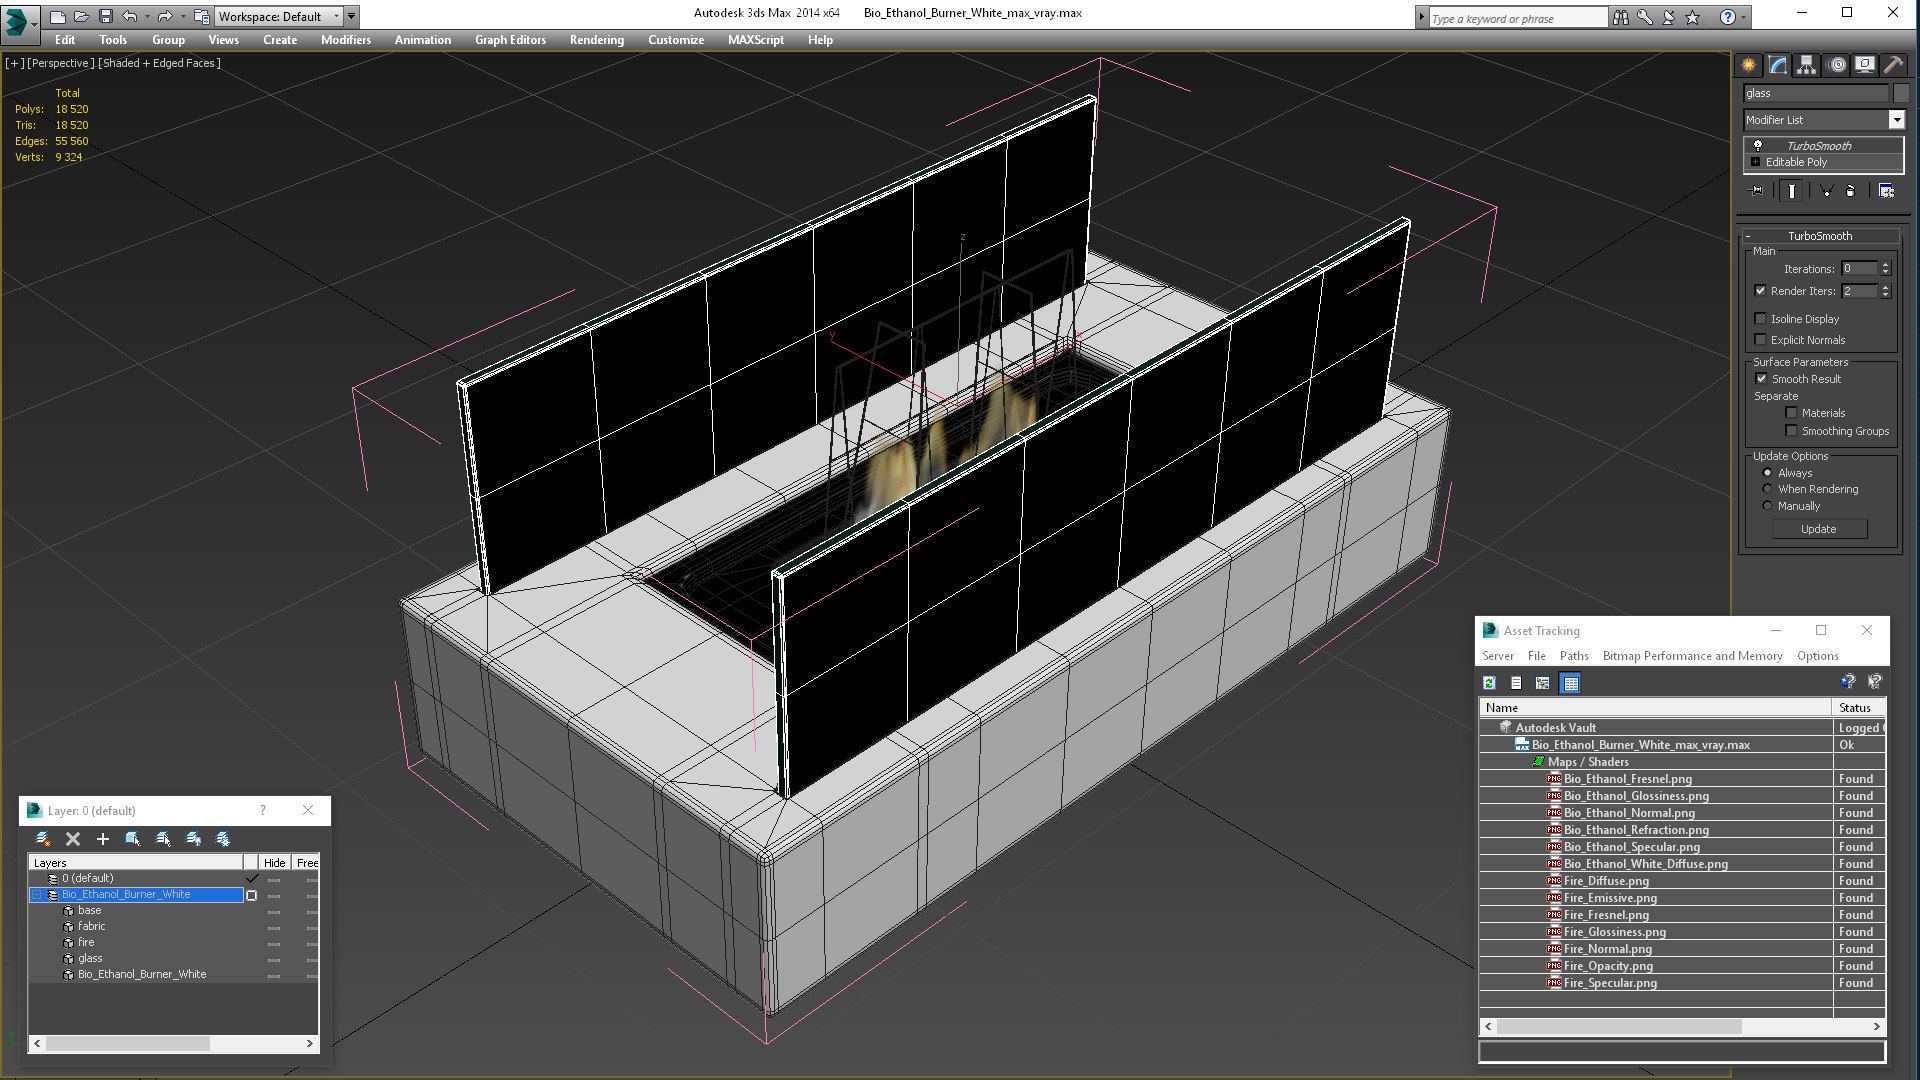This screenshot has height=1080, width=1920.
Task: Enable the Isoline Display checkbox
Action: [1760, 319]
